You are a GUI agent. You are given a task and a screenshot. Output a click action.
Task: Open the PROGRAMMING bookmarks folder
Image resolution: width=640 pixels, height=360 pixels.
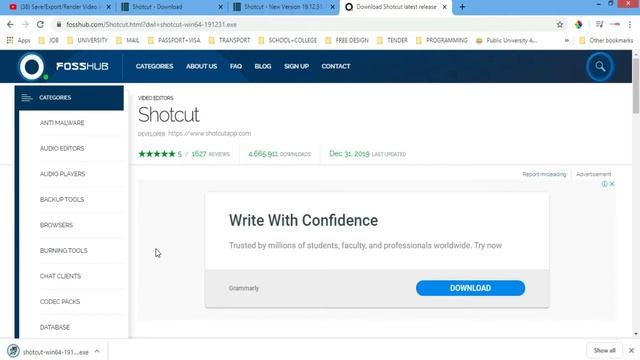point(442,40)
